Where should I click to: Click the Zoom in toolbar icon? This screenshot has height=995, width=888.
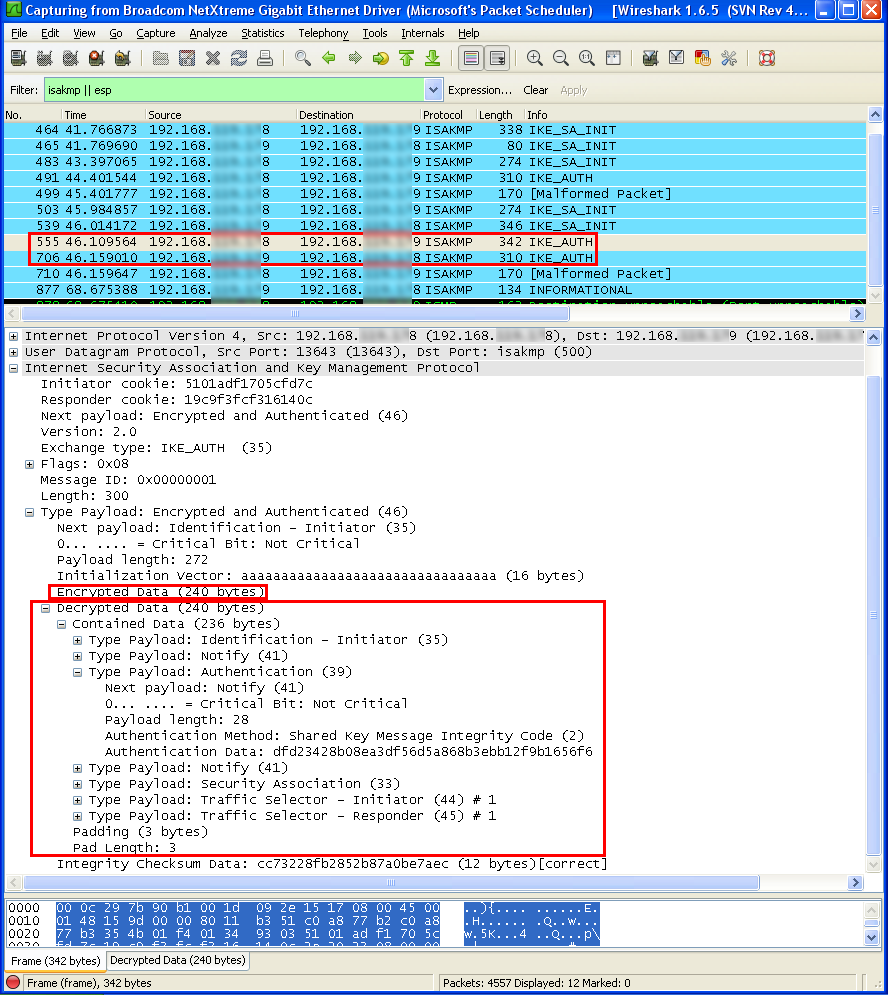pos(534,58)
